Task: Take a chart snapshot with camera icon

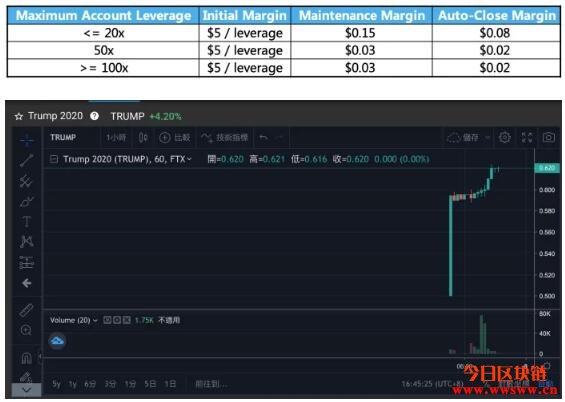Action: point(549,137)
